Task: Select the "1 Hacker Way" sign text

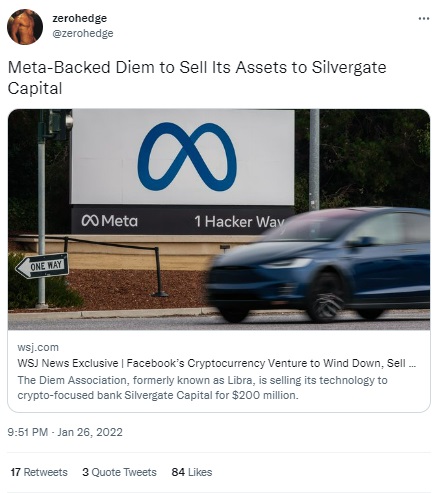Action: click(x=239, y=221)
